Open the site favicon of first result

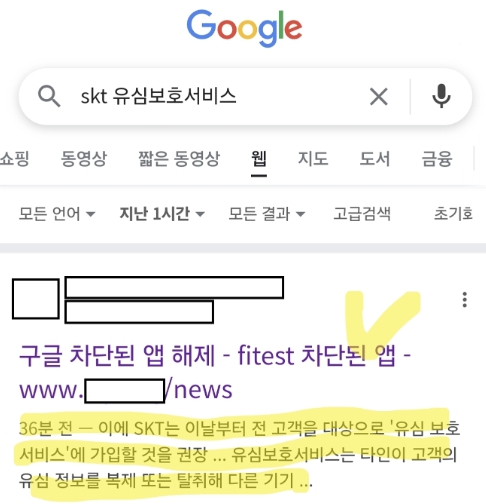36,299
